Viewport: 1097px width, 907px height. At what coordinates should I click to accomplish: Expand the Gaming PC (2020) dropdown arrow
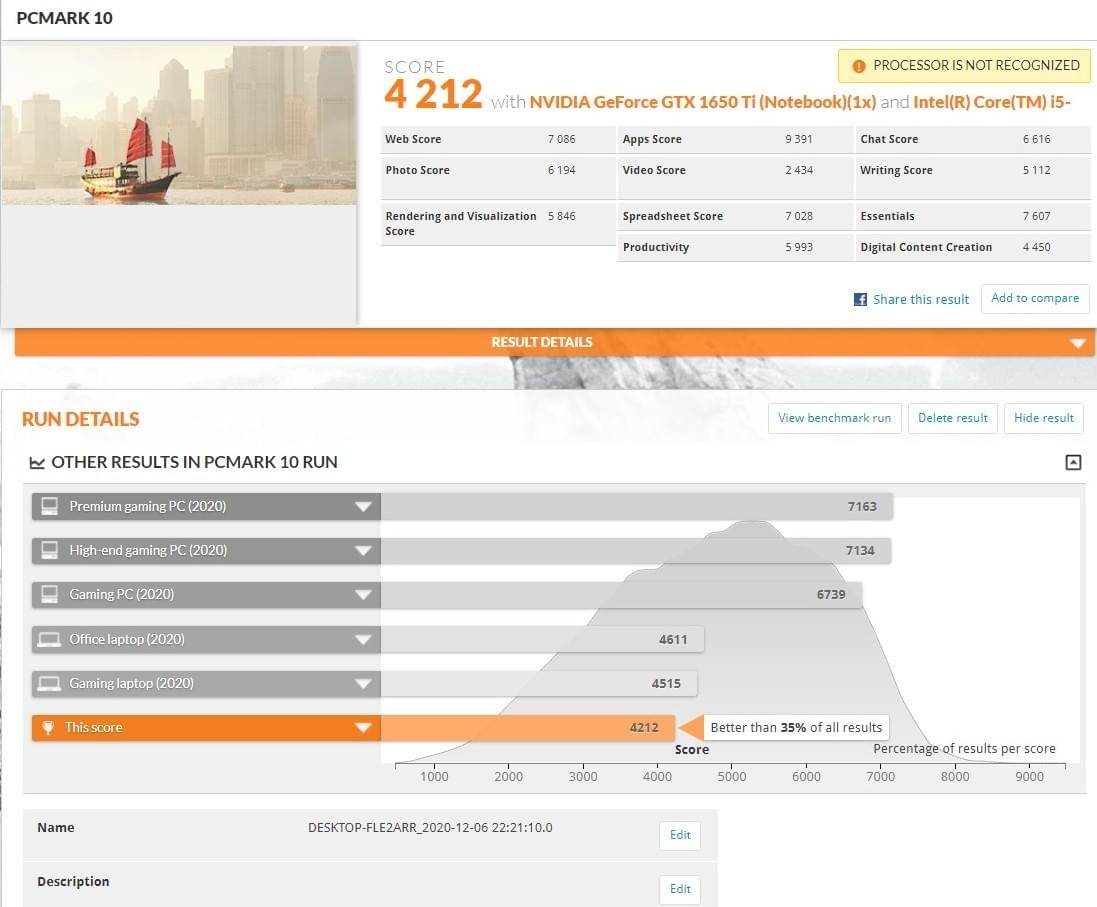click(362, 595)
